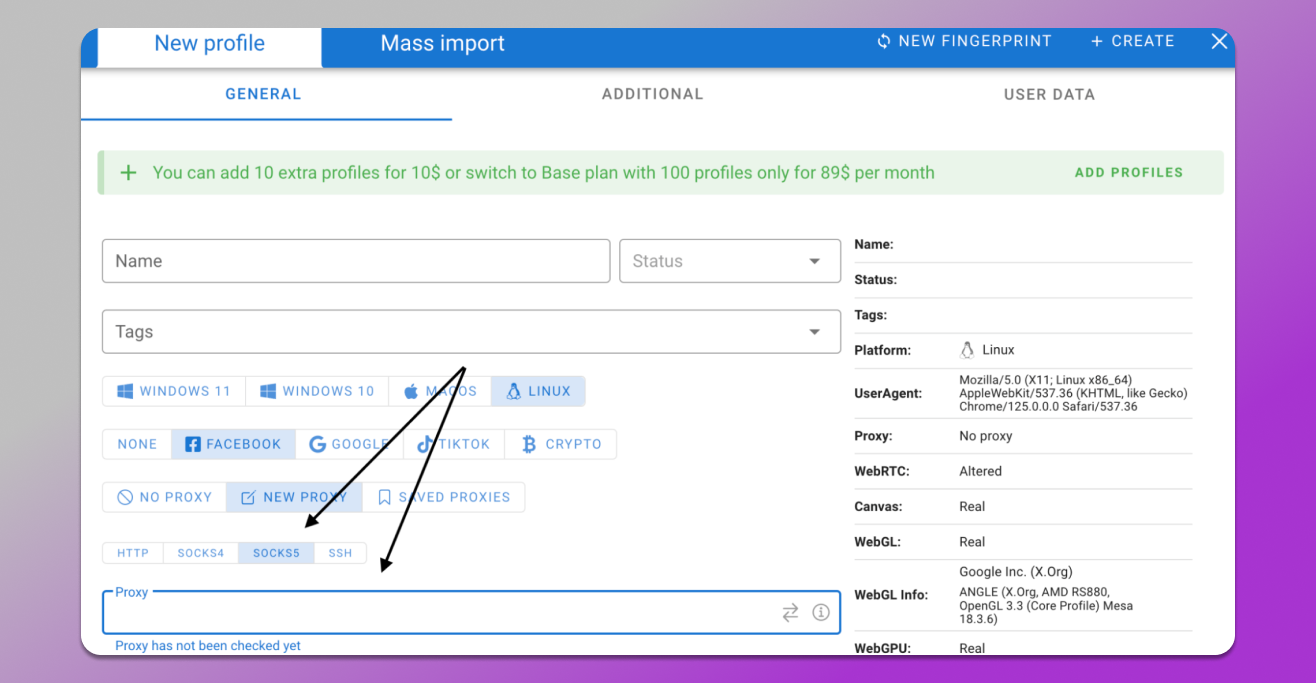Select the Facebook preset

[x=233, y=444]
